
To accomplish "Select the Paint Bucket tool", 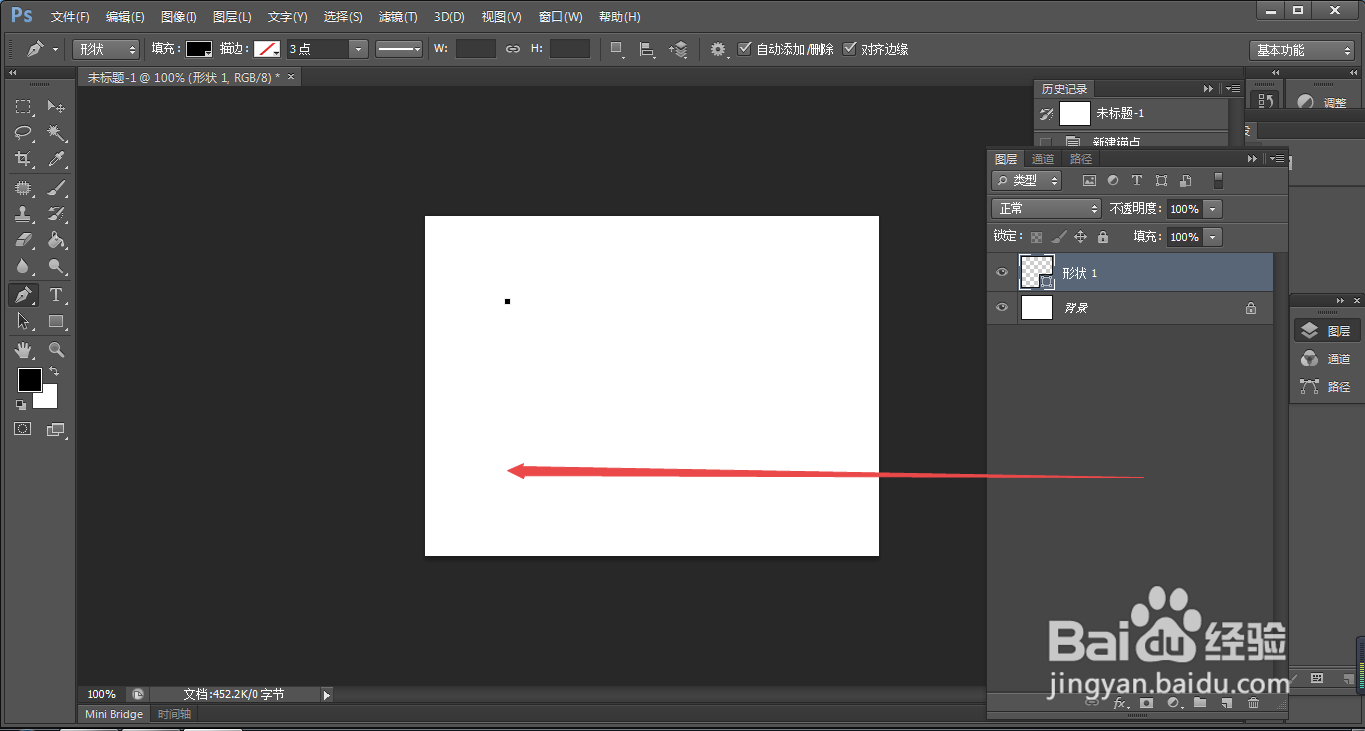I will pyautogui.click(x=57, y=240).
